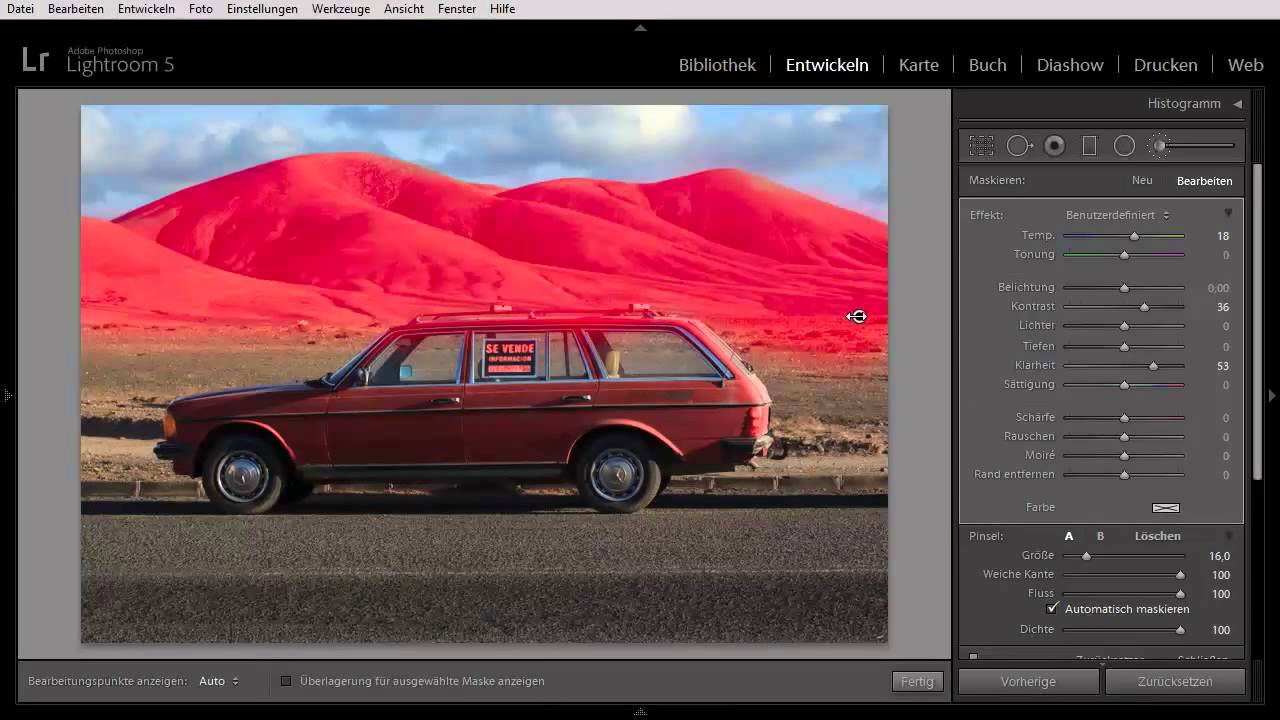Select brush A
This screenshot has height=720, width=1280.
point(1069,536)
